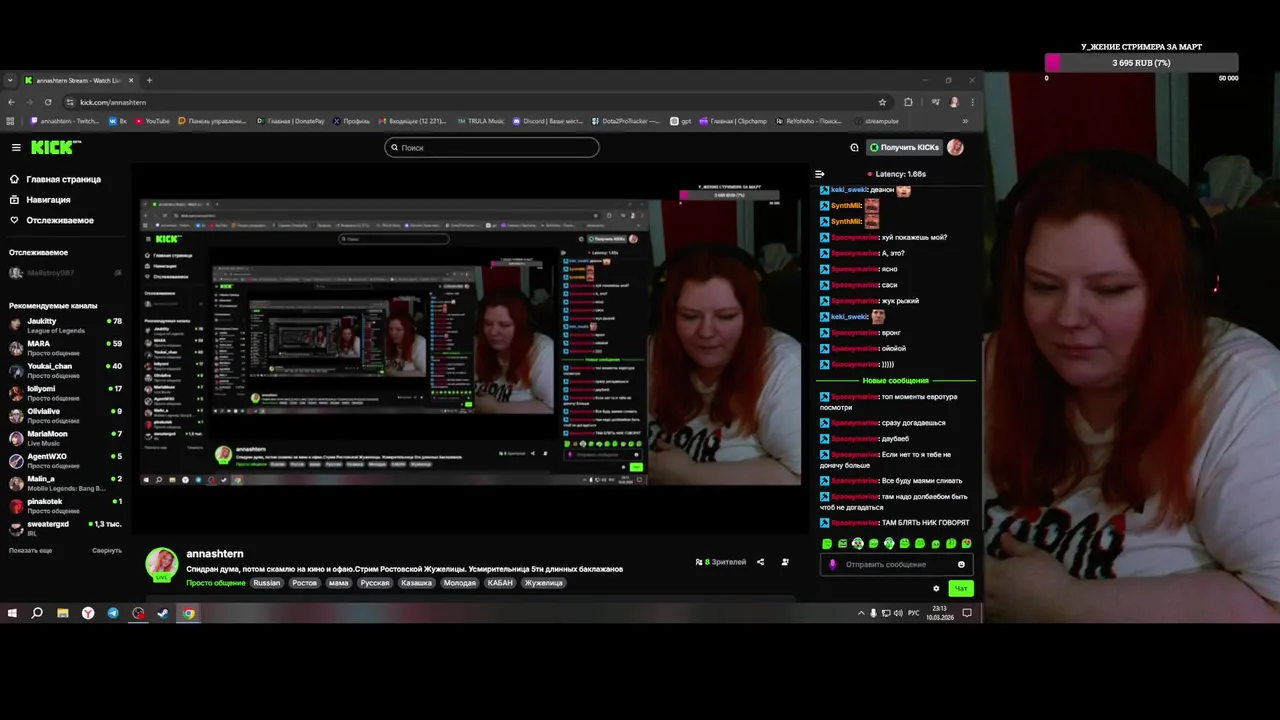
Task: Open Steam from the taskbar
Action: pyautogui.click(x=163, y=613)
